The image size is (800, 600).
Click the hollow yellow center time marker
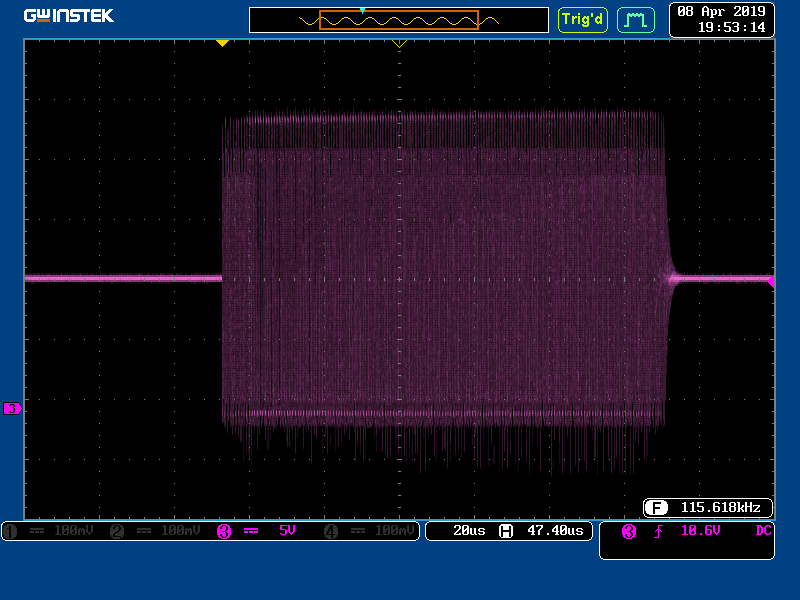399,44
